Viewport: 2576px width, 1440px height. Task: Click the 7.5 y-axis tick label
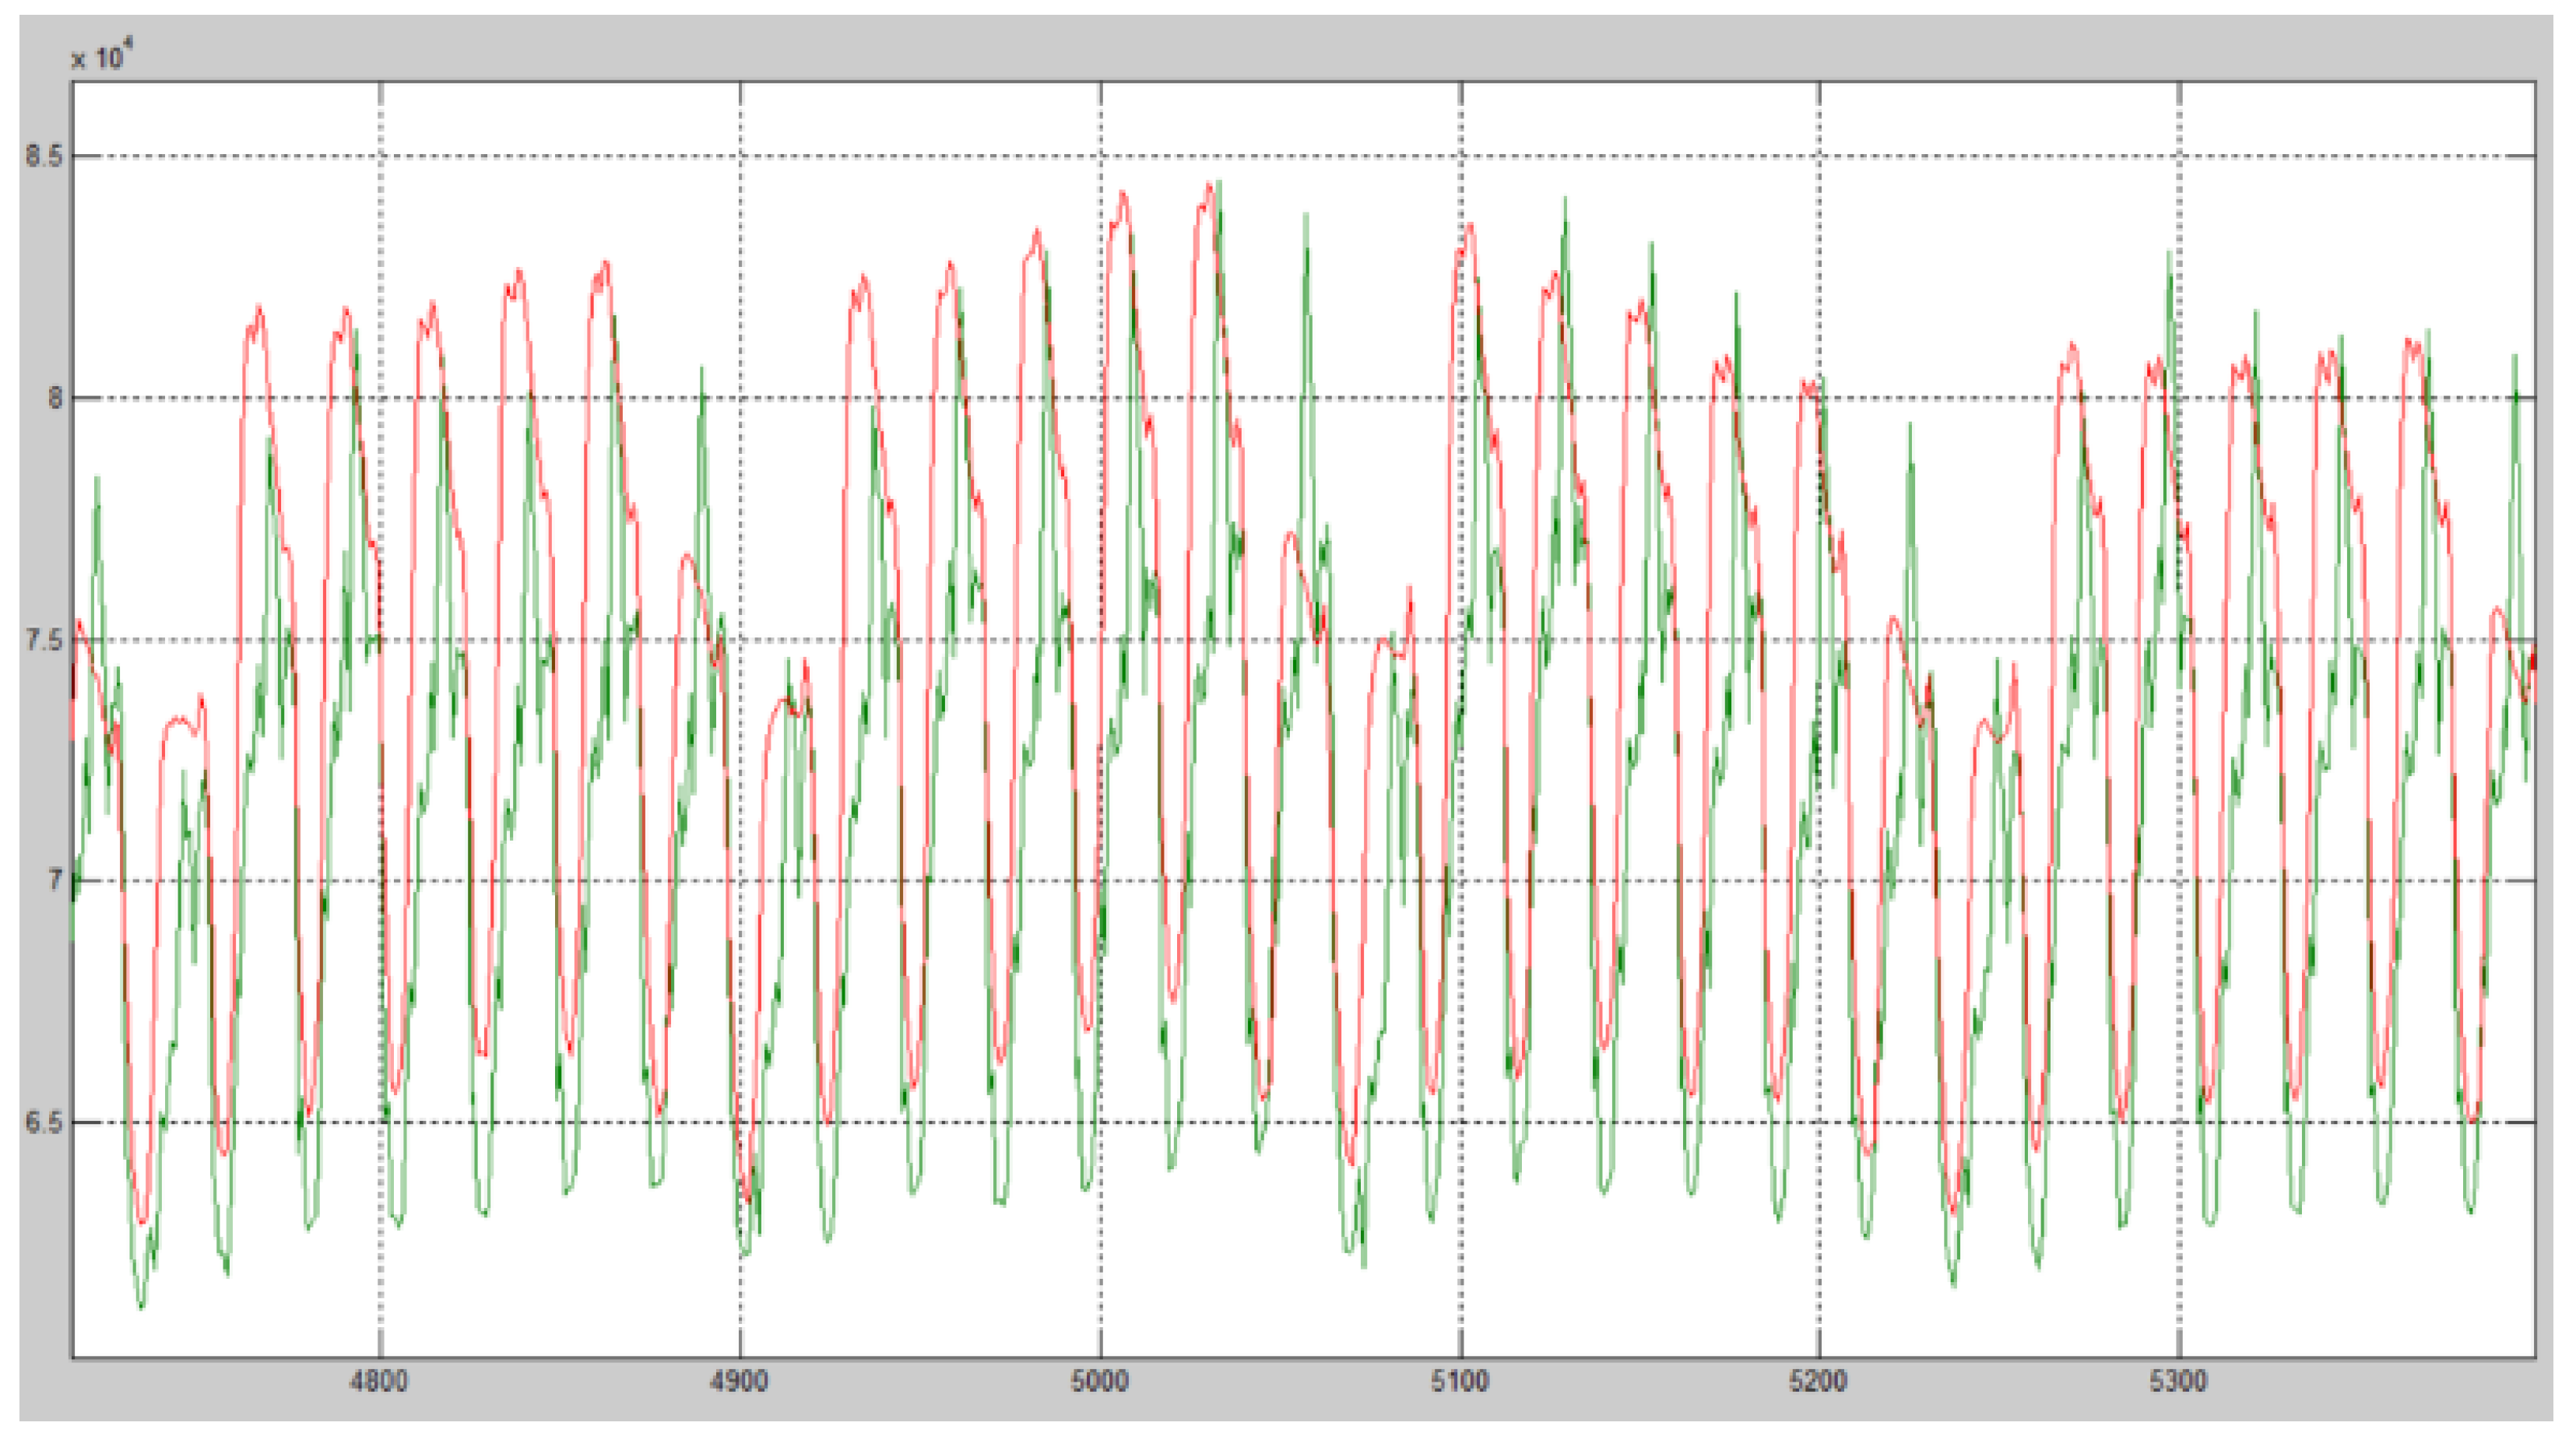pyautogui.click(x=43, y=640)
